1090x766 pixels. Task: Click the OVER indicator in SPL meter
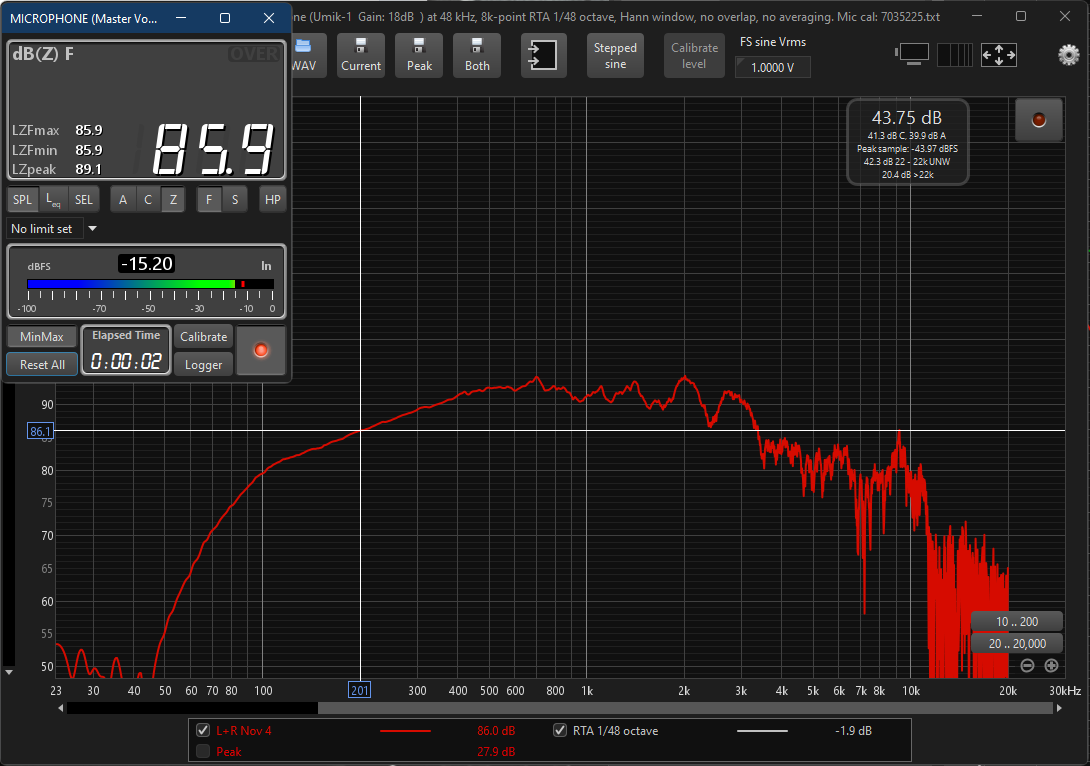254,54
